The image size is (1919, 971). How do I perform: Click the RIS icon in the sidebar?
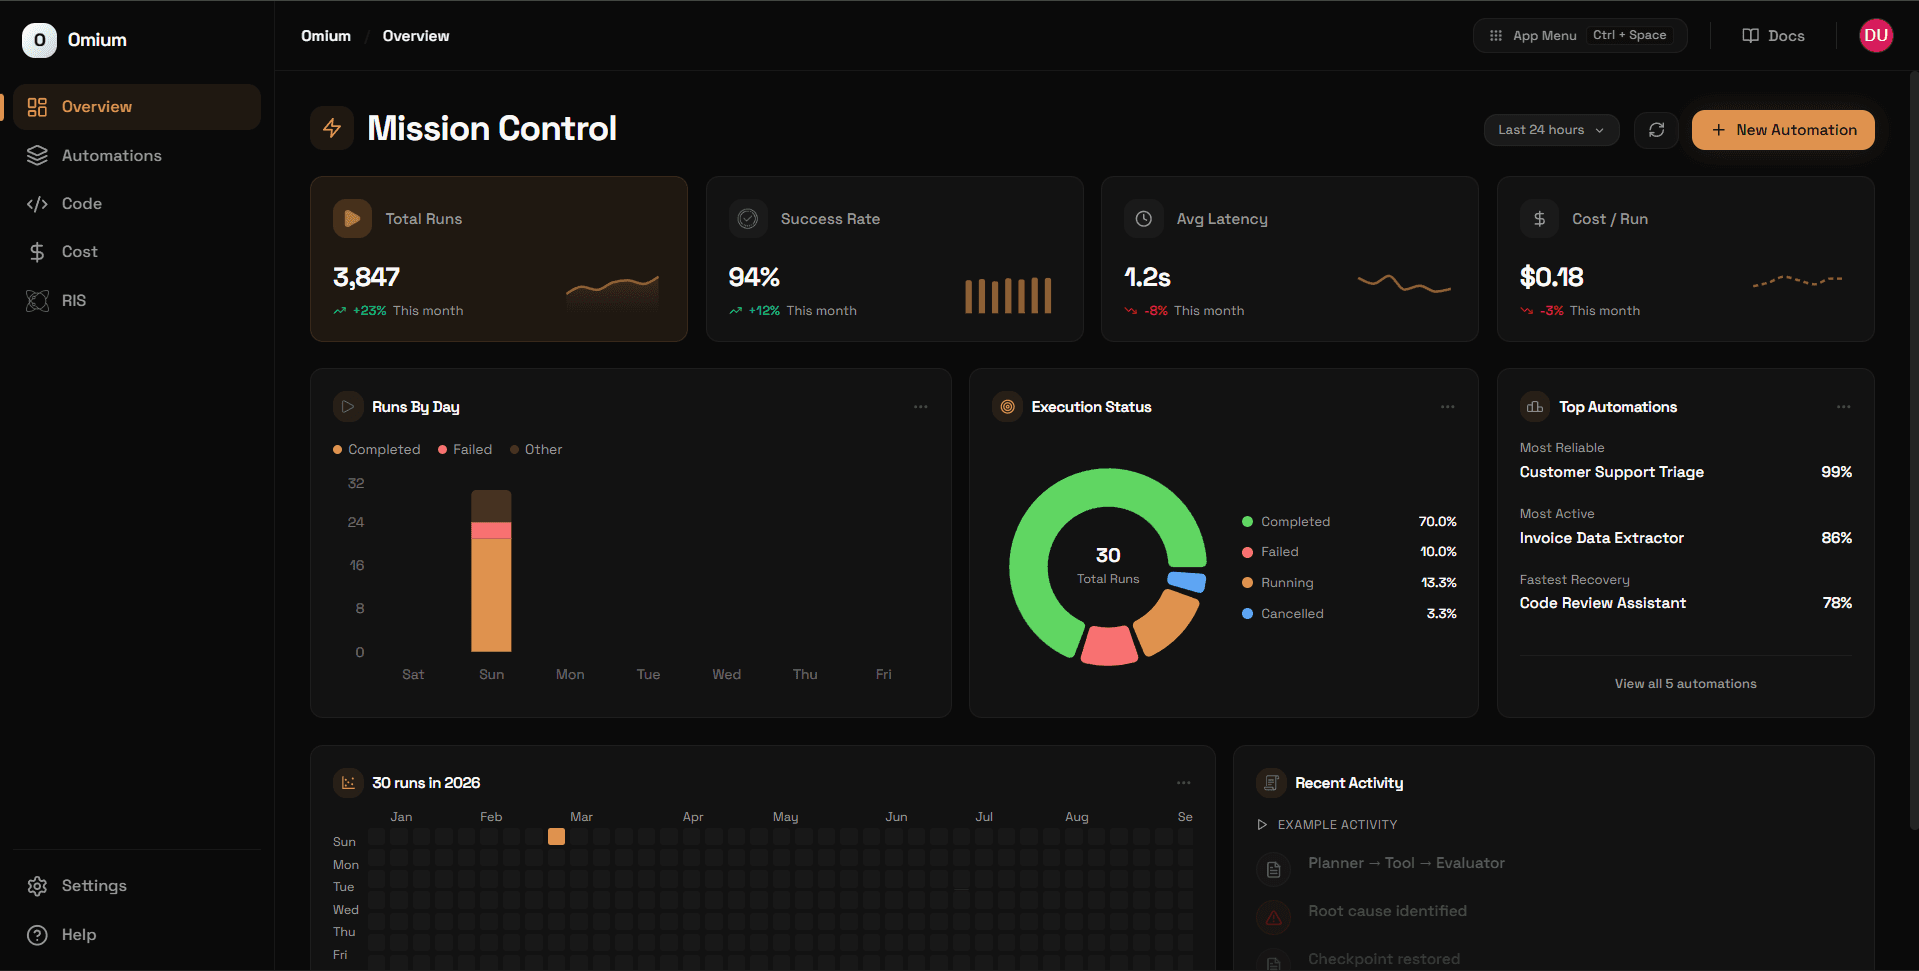tap(37, 300)
